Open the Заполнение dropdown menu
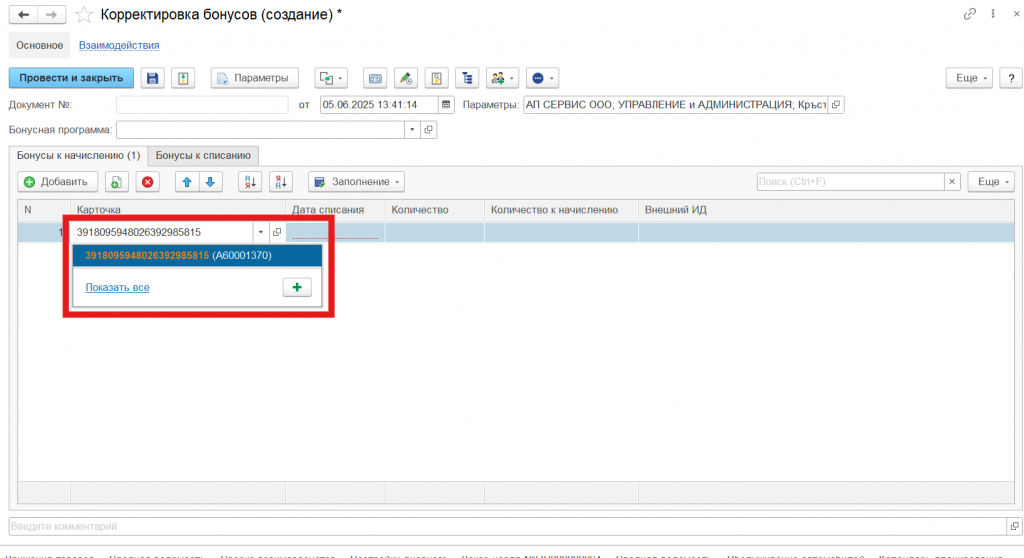The image size is (1024, 558). click(x=356, y=182)
